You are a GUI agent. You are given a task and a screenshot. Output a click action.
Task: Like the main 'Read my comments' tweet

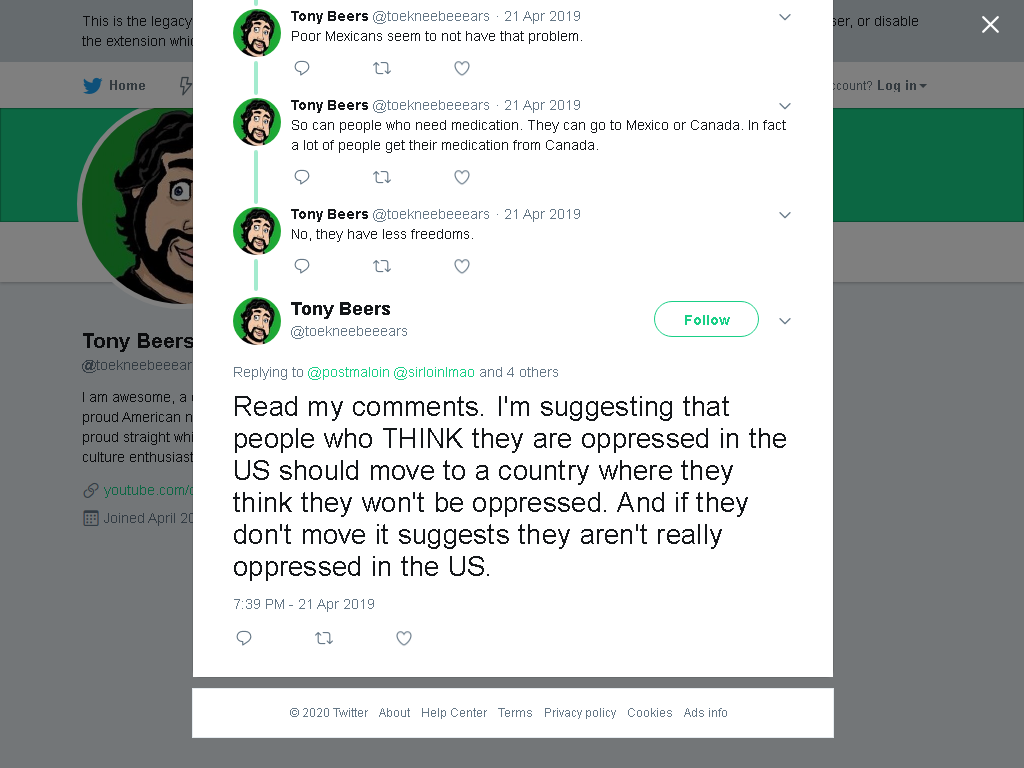pyautogui.click(x=404, y=638)
